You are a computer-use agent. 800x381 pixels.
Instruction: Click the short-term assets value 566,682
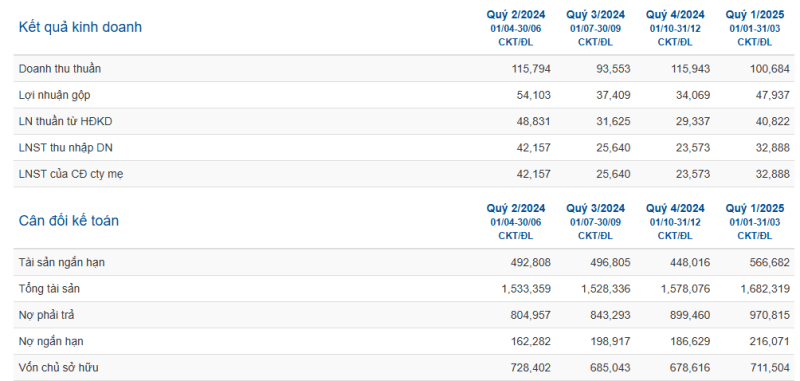pyautogui.click(x=770, y=263)
